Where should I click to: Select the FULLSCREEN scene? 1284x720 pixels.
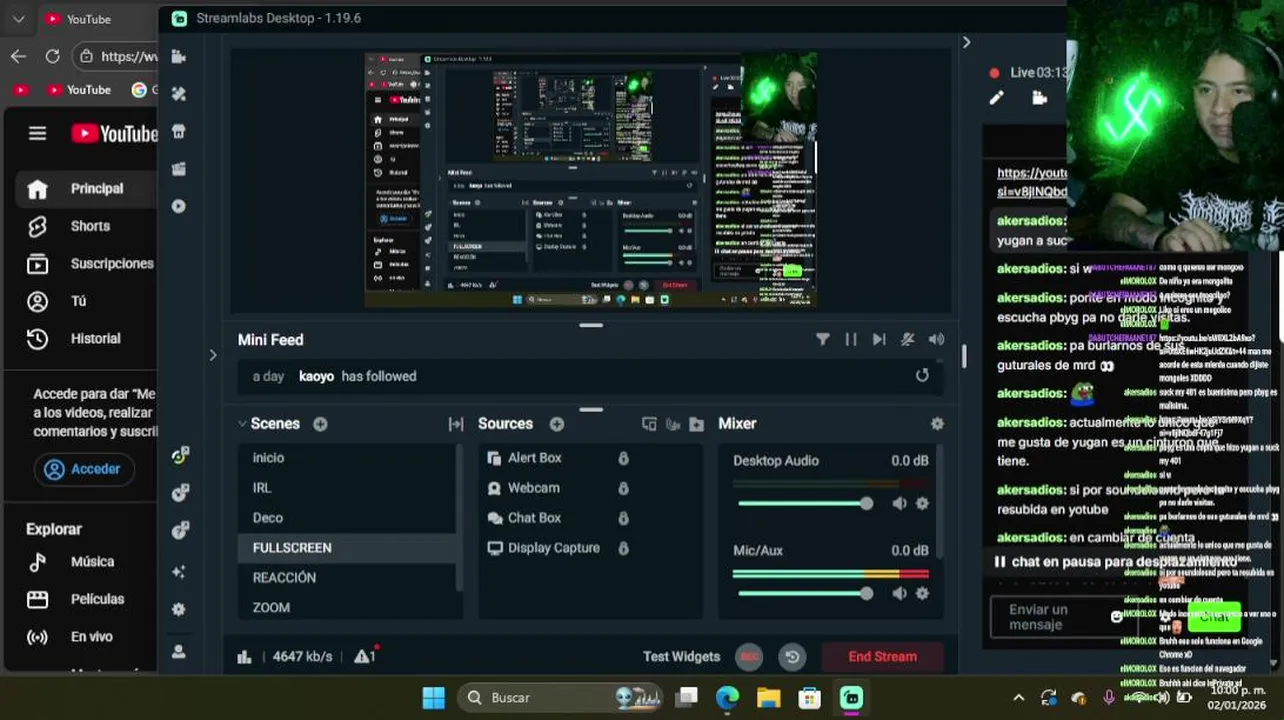346,548
